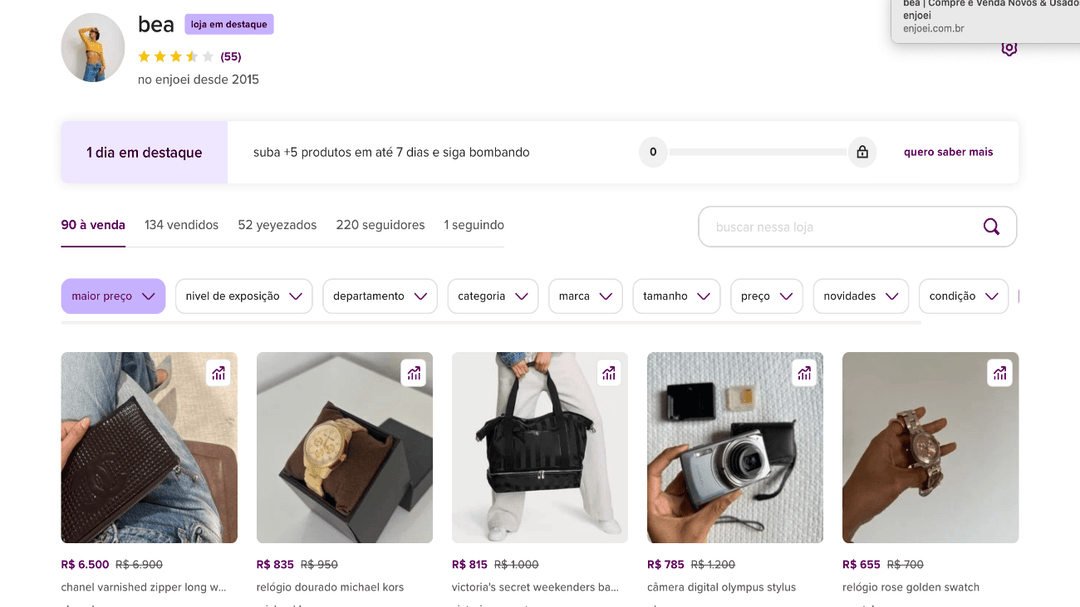Open the 'departamento' filter dropdown

pyautogui.click(x=380, y=296)
